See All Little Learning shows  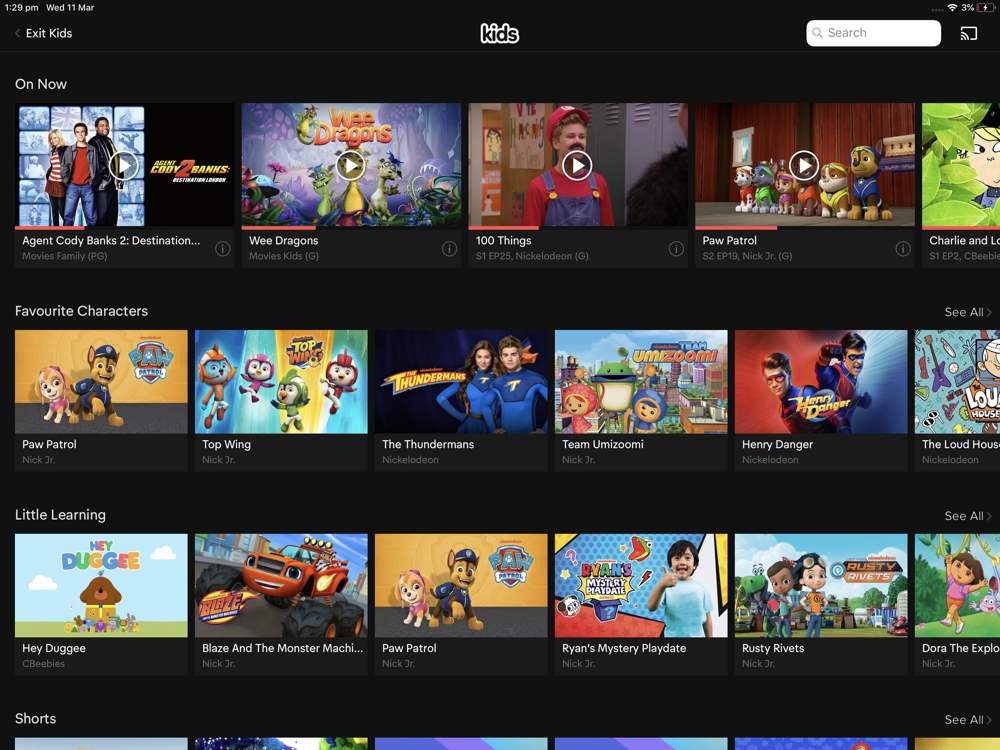(967, 516)
